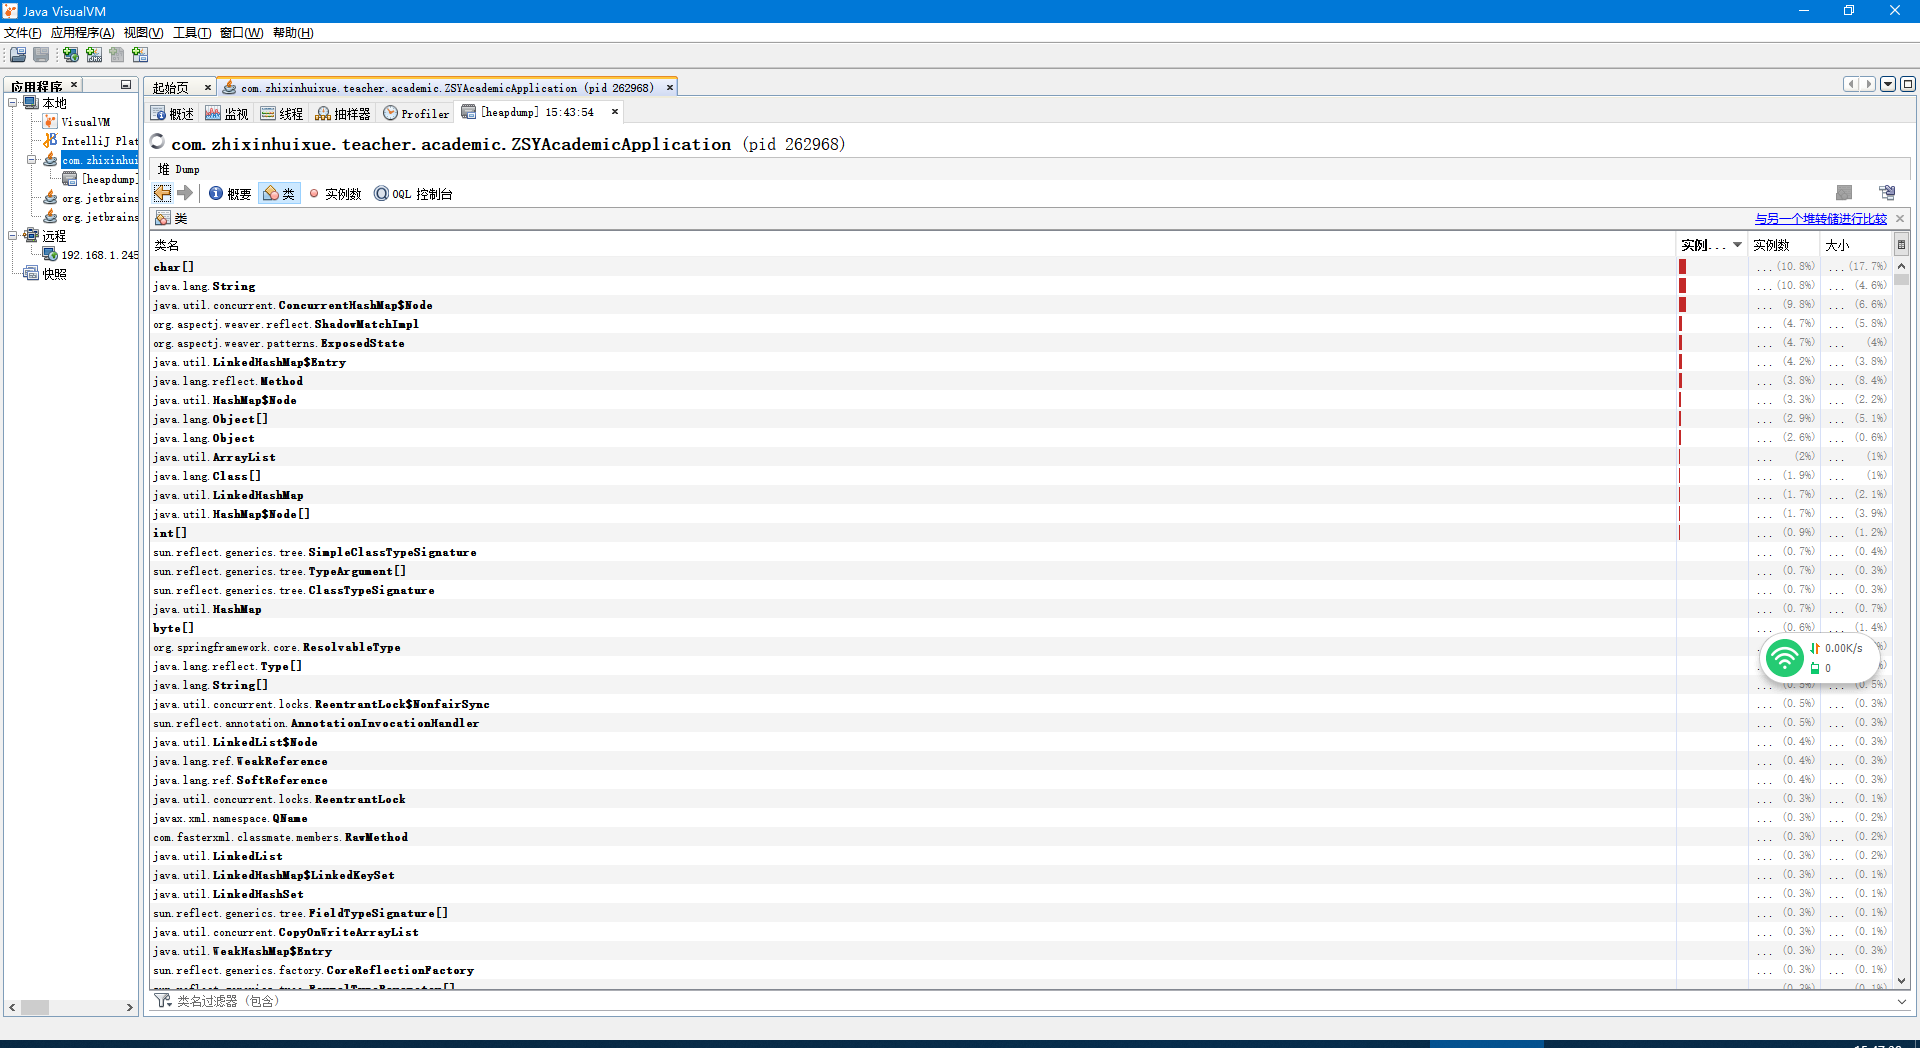Switch to the Profiler tab
The image size is (1920, 1048).
pyautogui.click(x=417, y=113)
